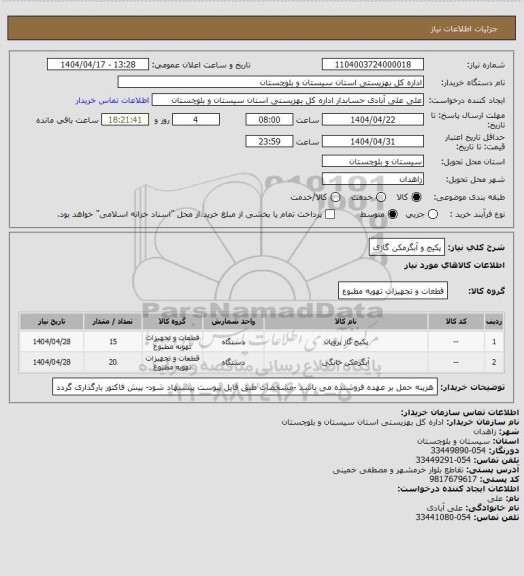Click the نام کالا column header

(345, 321)
